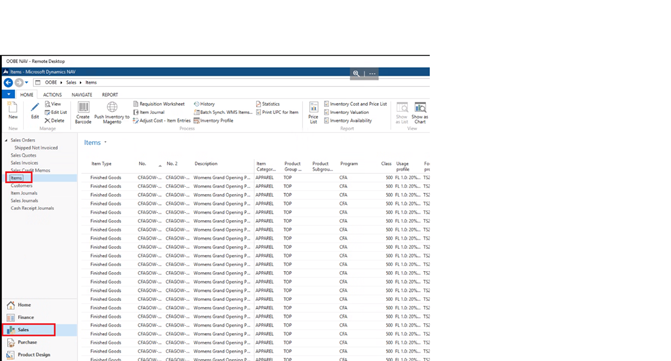671x361 pixels.
Task: Collapse the Sales Orders tree node
Action: point(6,140)
